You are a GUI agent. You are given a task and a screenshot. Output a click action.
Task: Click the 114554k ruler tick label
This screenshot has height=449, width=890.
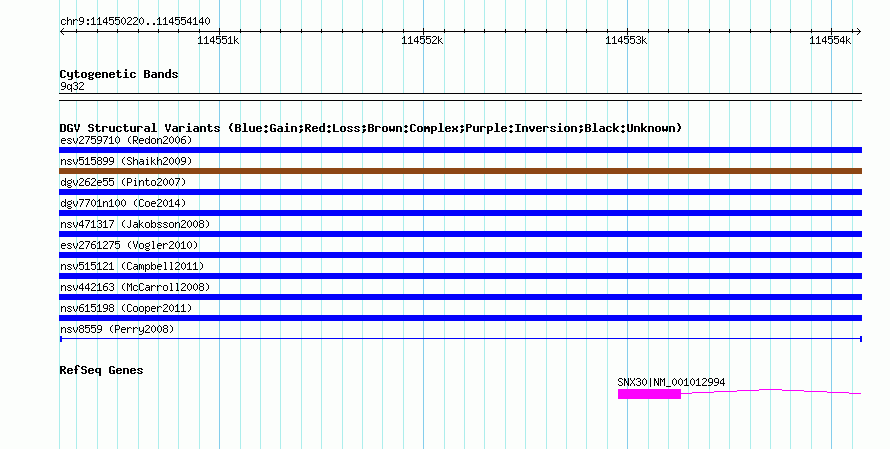pos(830,40)
